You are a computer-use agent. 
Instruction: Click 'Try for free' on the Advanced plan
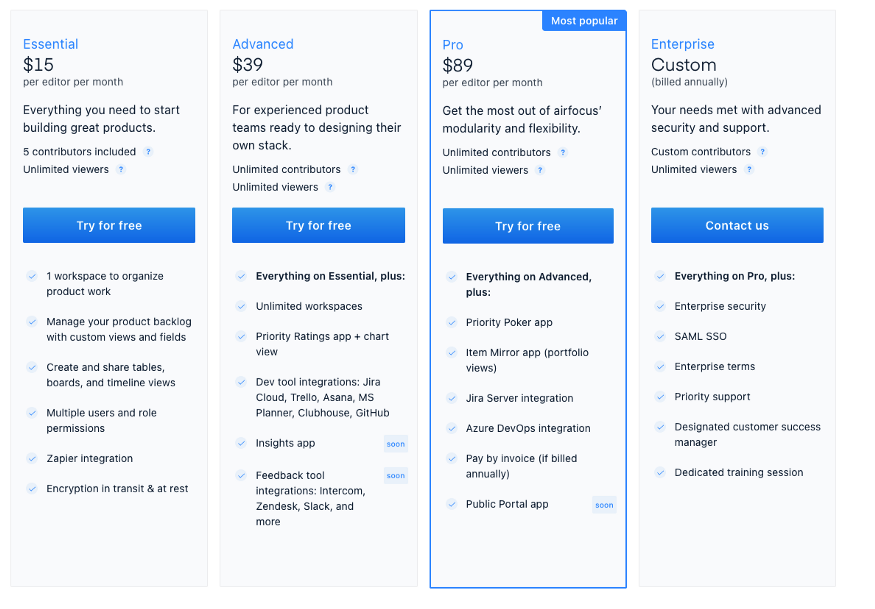[318, 225]
